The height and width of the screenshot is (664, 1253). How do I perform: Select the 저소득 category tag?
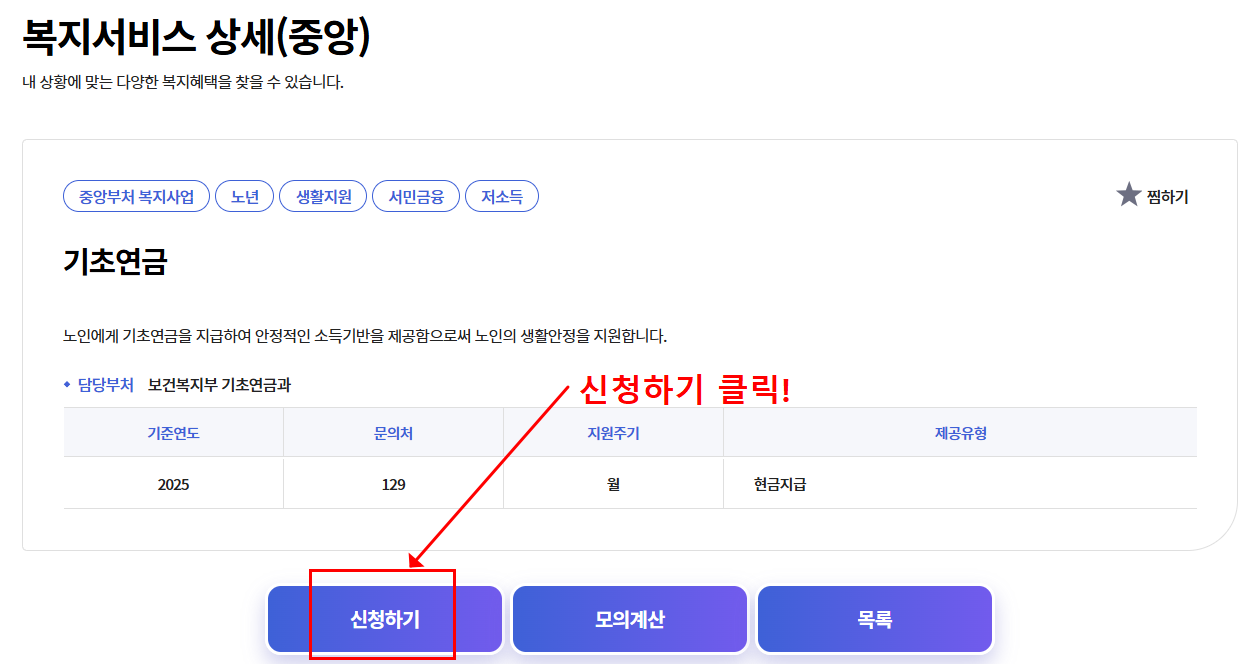(x=502, y=196)
